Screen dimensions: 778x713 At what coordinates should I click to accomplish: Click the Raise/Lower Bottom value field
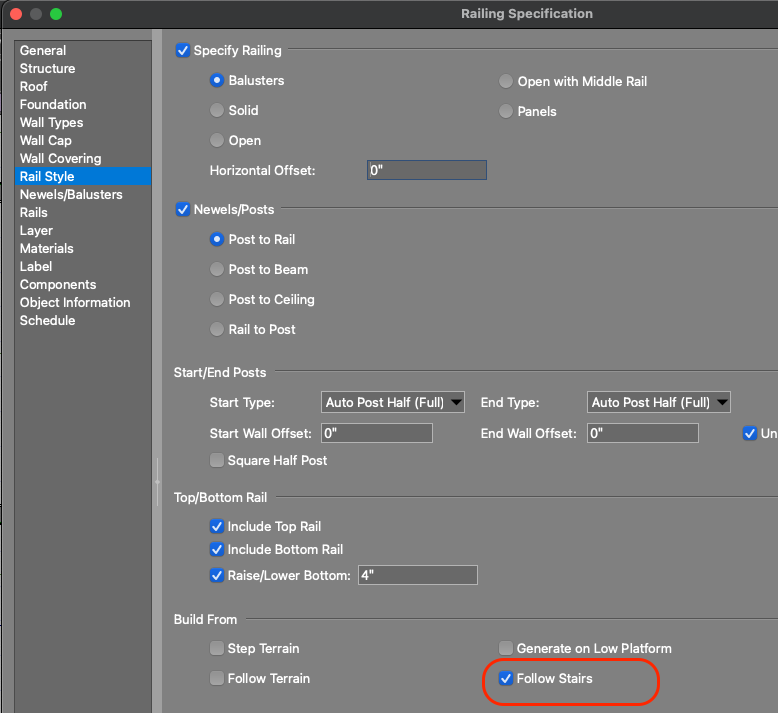pyautogui.click(x=417, y=576)
